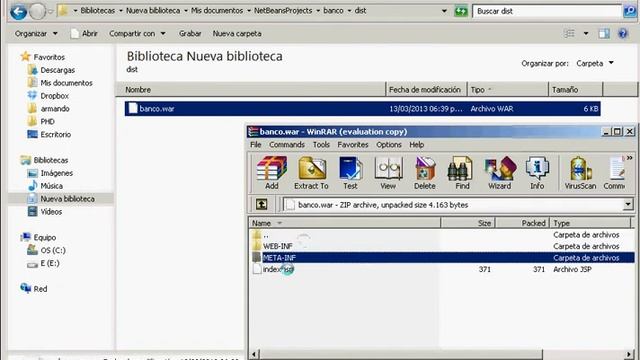Open Vídeos library in sidebar
Screen dimensions: 640x360
pyautogui.click(x=44, y=211)
